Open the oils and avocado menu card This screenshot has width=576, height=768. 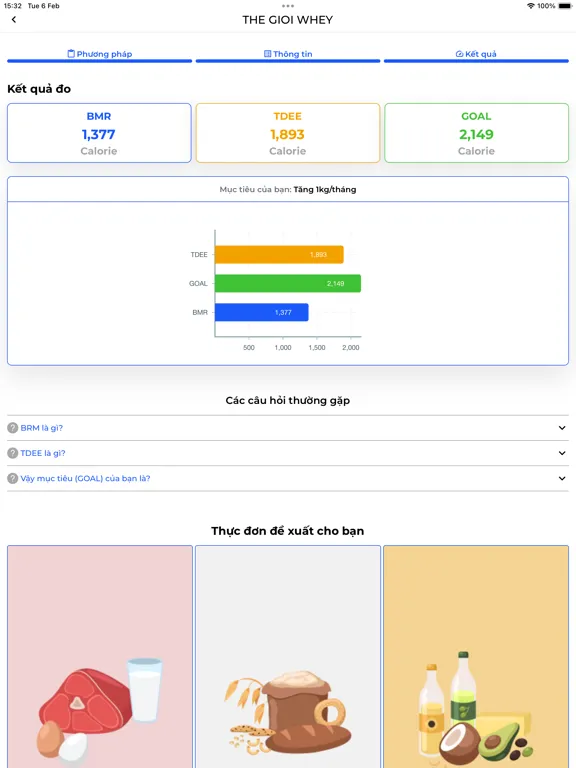pyautogui.click(x=476, y=656)
